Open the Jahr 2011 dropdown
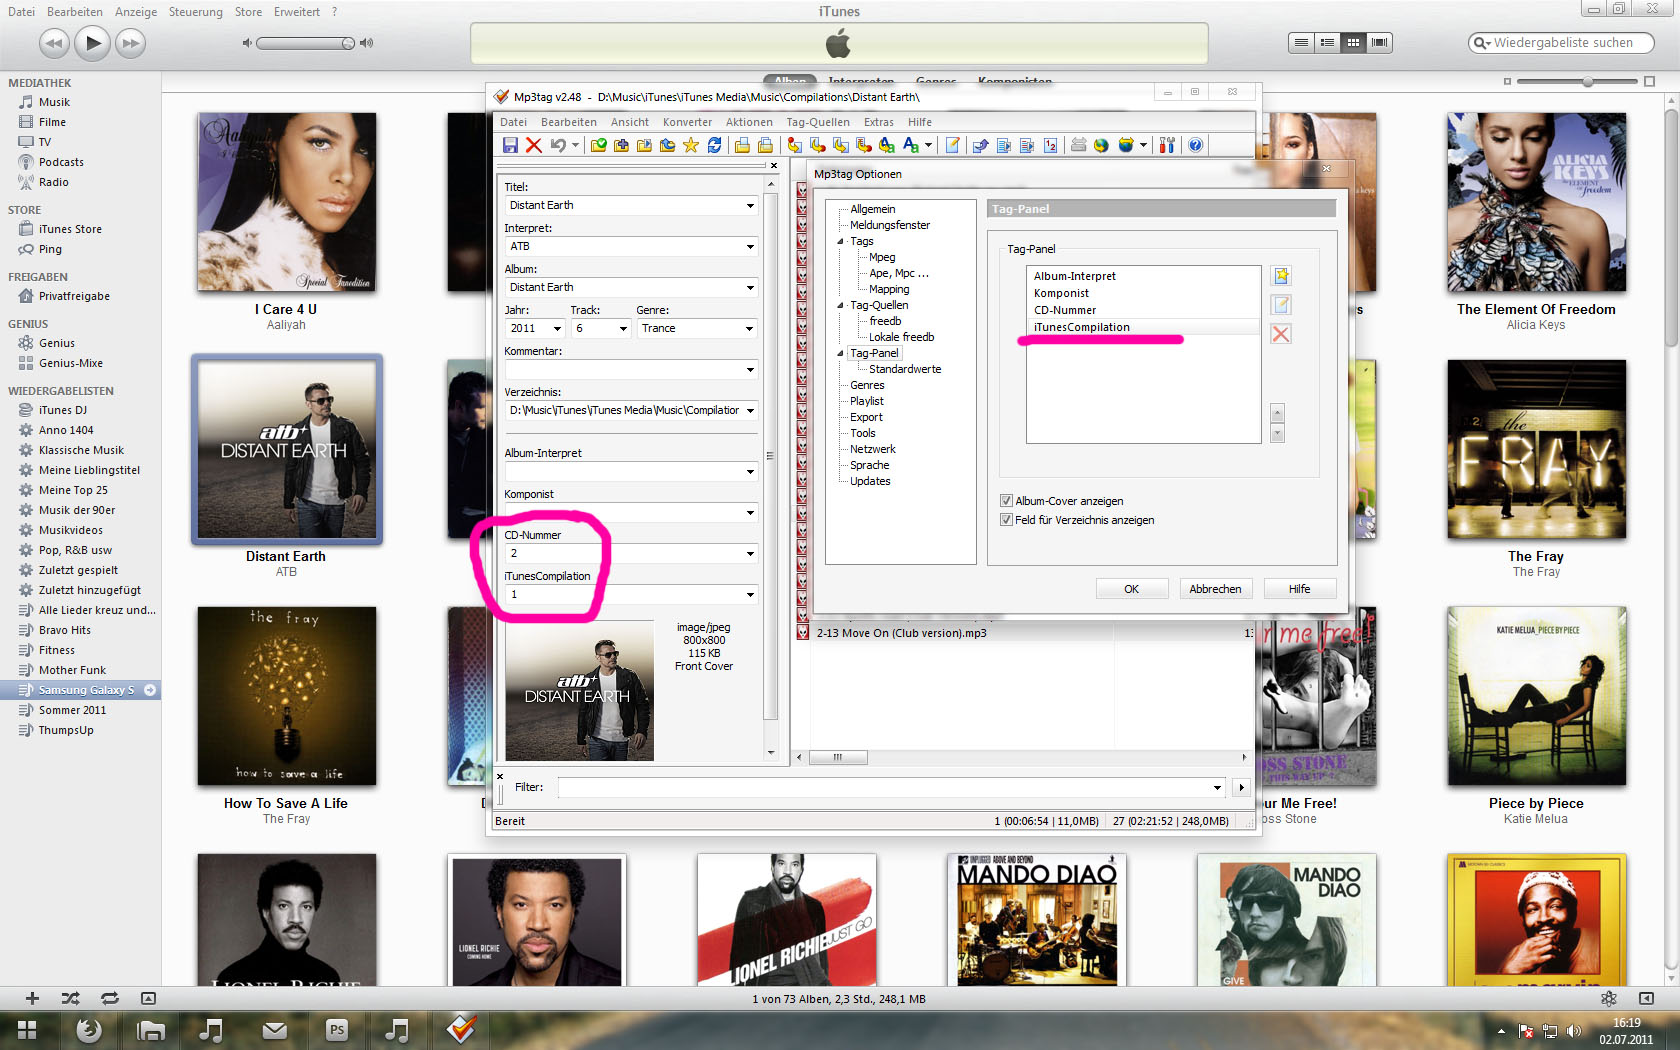Image resolution: width=1680 pixels, height=1050 pixels. [x=557, y=328]
